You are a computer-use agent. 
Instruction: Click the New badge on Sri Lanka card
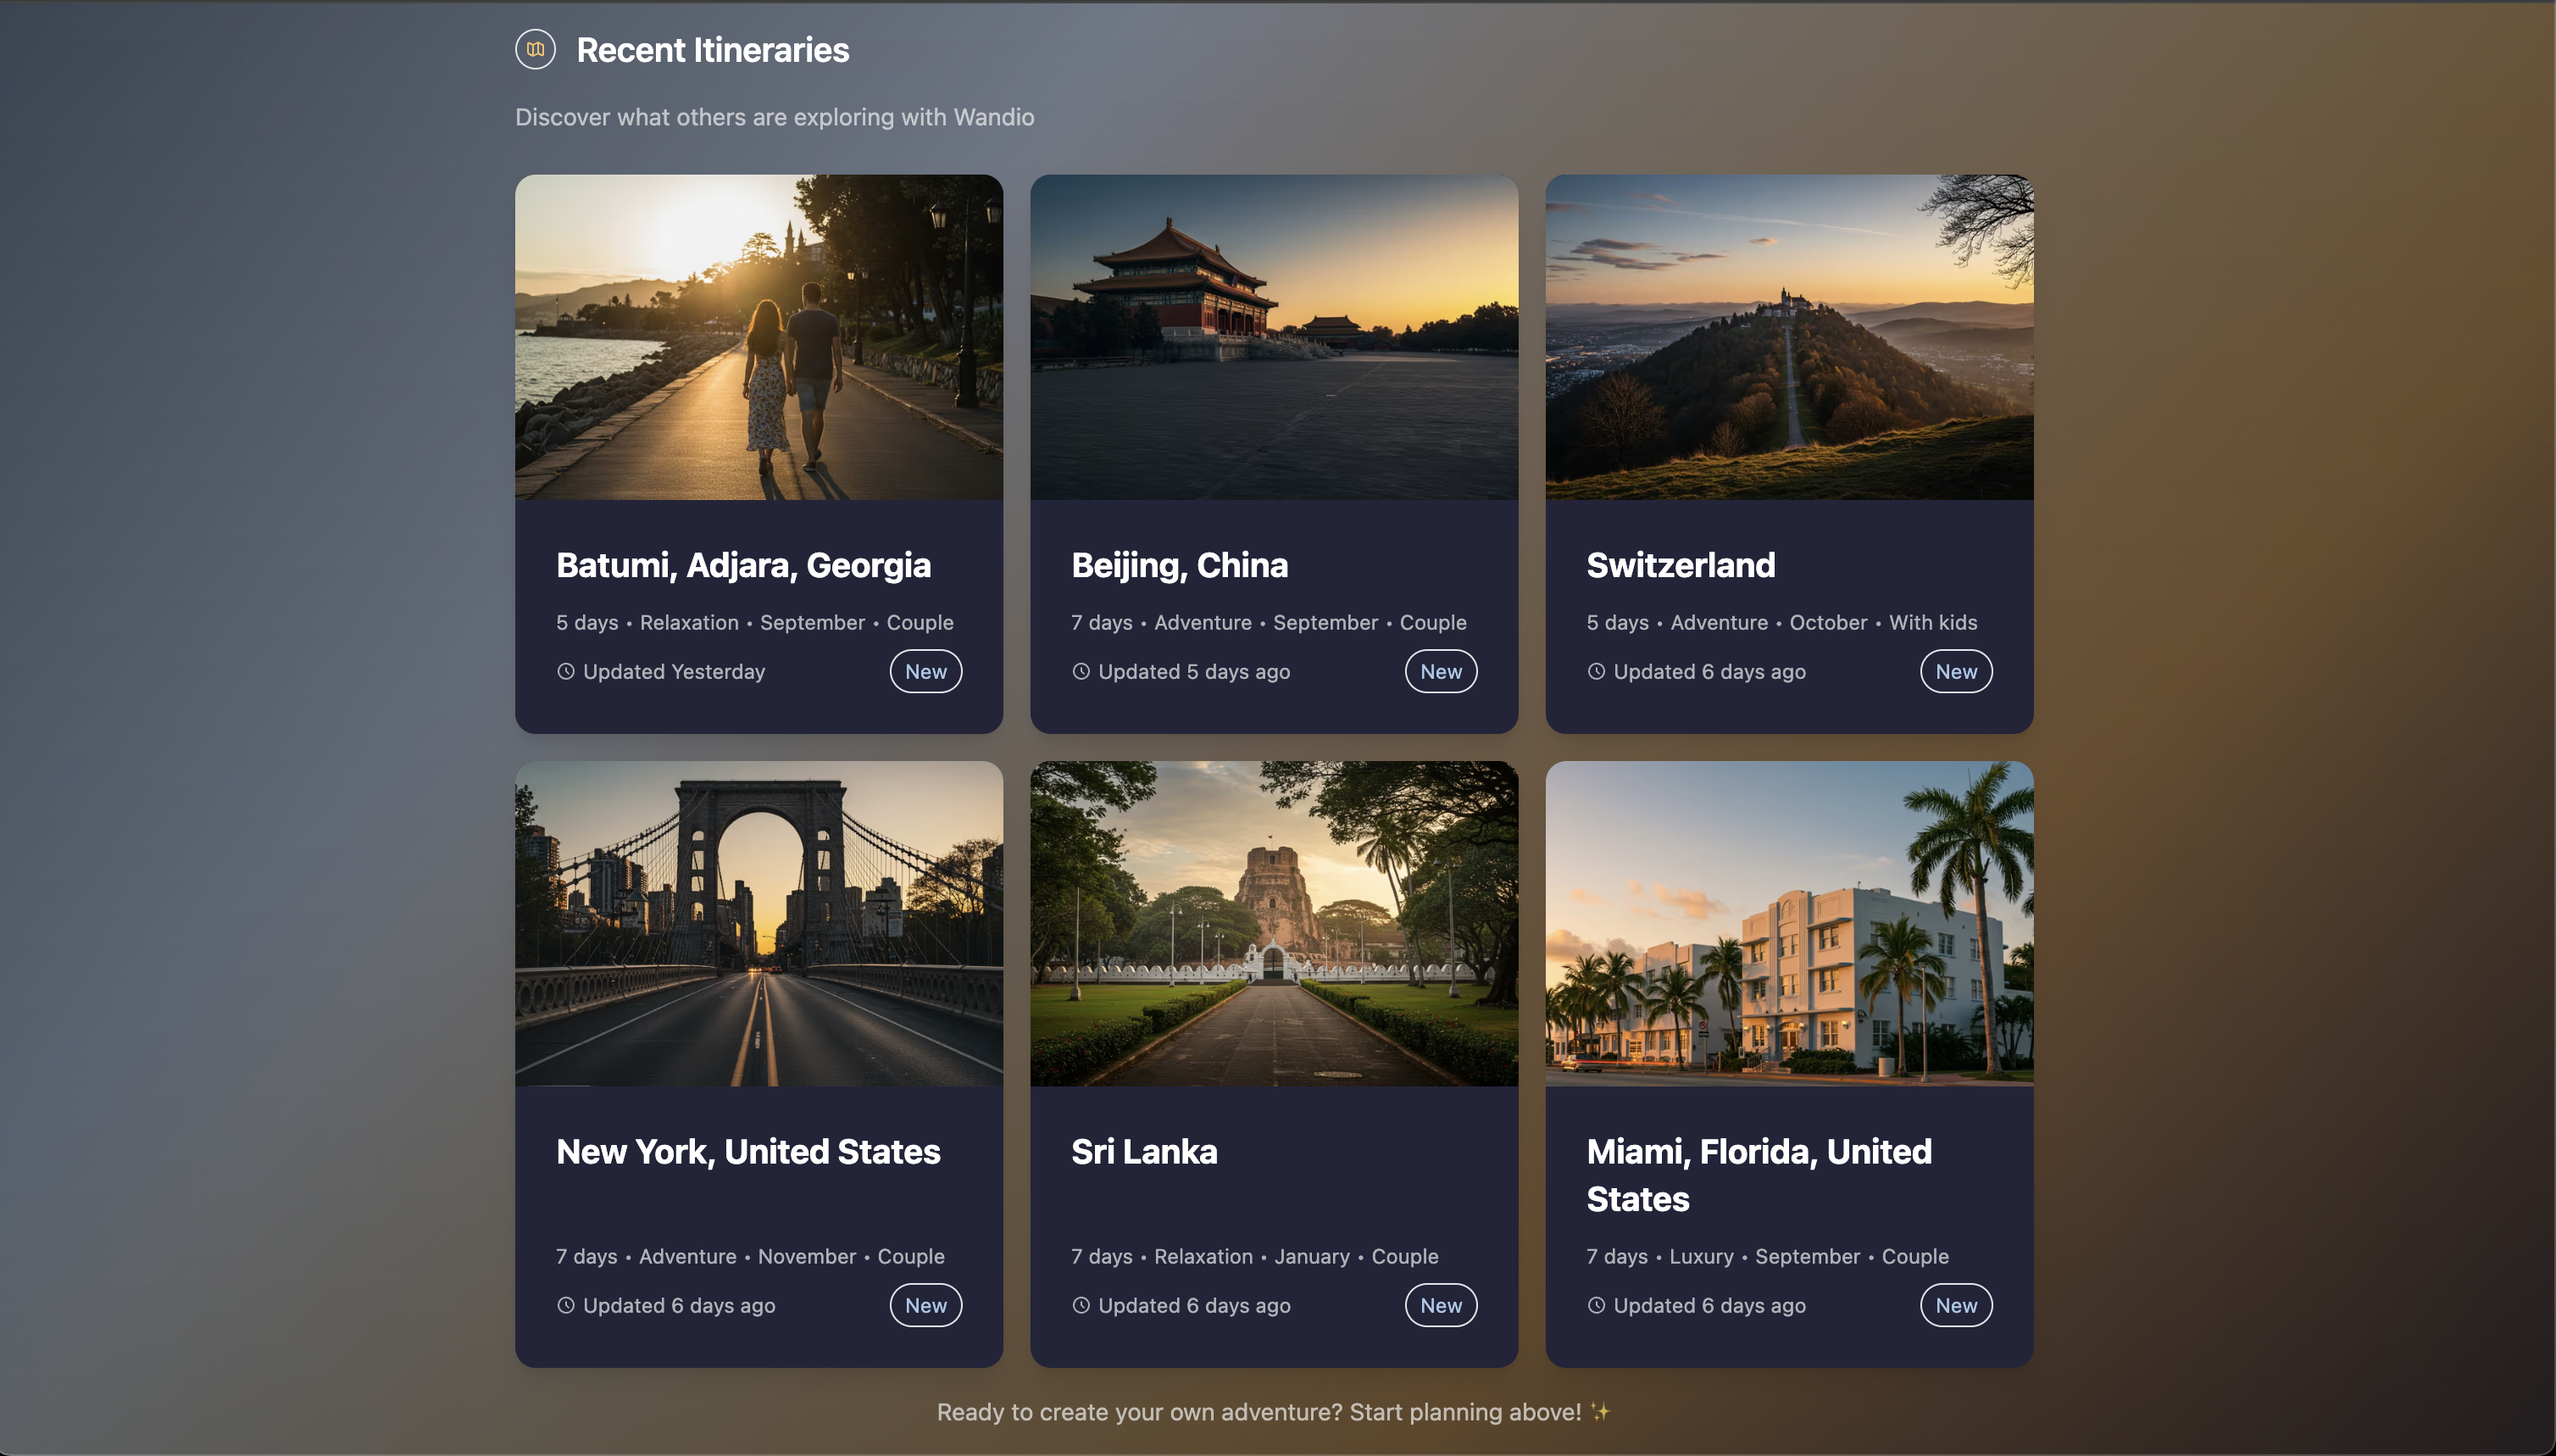1441,1305
